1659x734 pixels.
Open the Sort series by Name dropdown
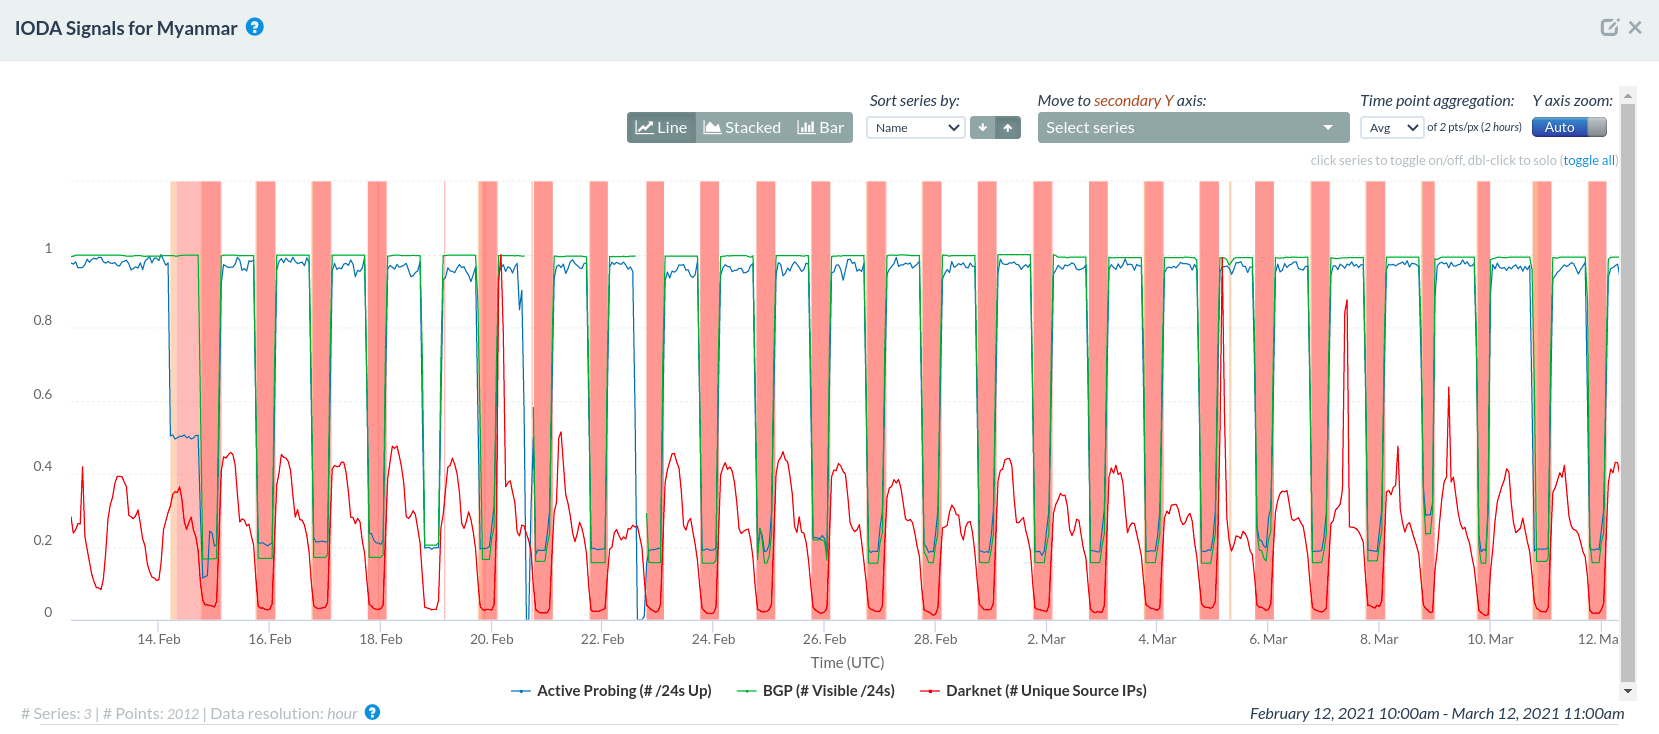[915, 128]
